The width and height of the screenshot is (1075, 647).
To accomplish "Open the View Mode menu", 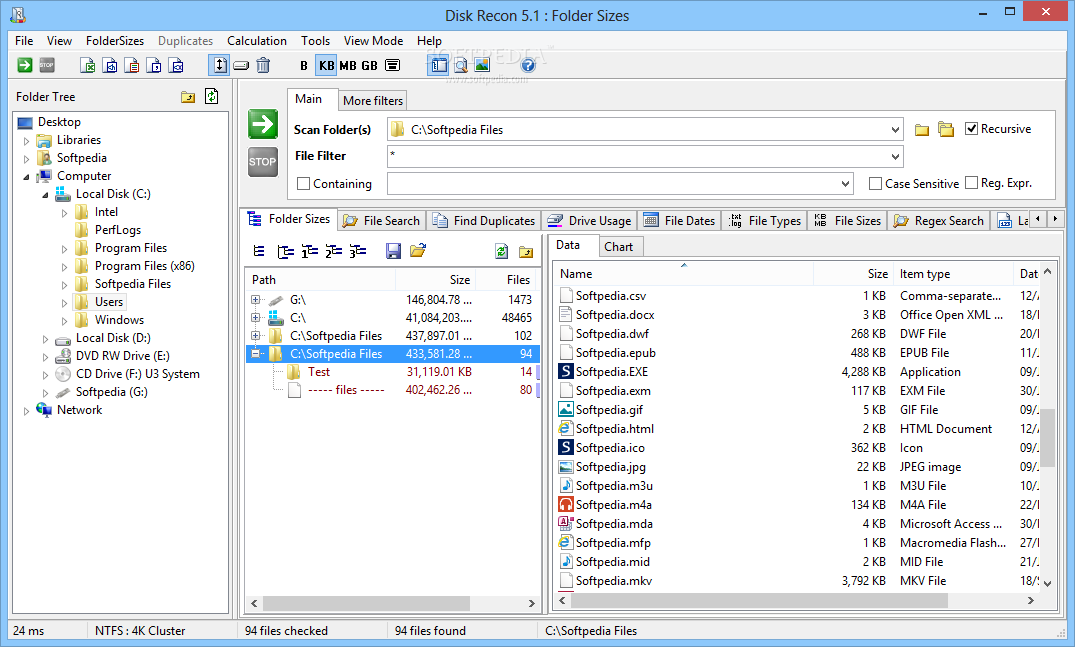I will tap(374, 41).
